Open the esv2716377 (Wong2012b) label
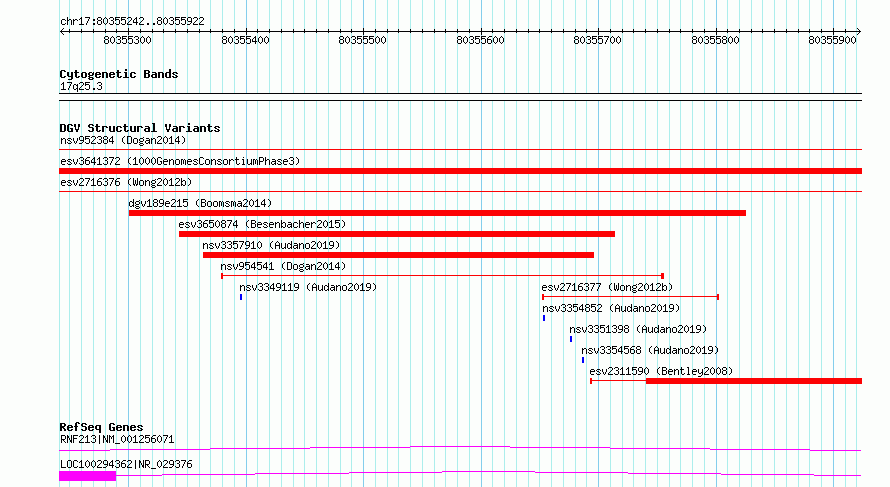 pyautogui.click(x=607, y=287)
